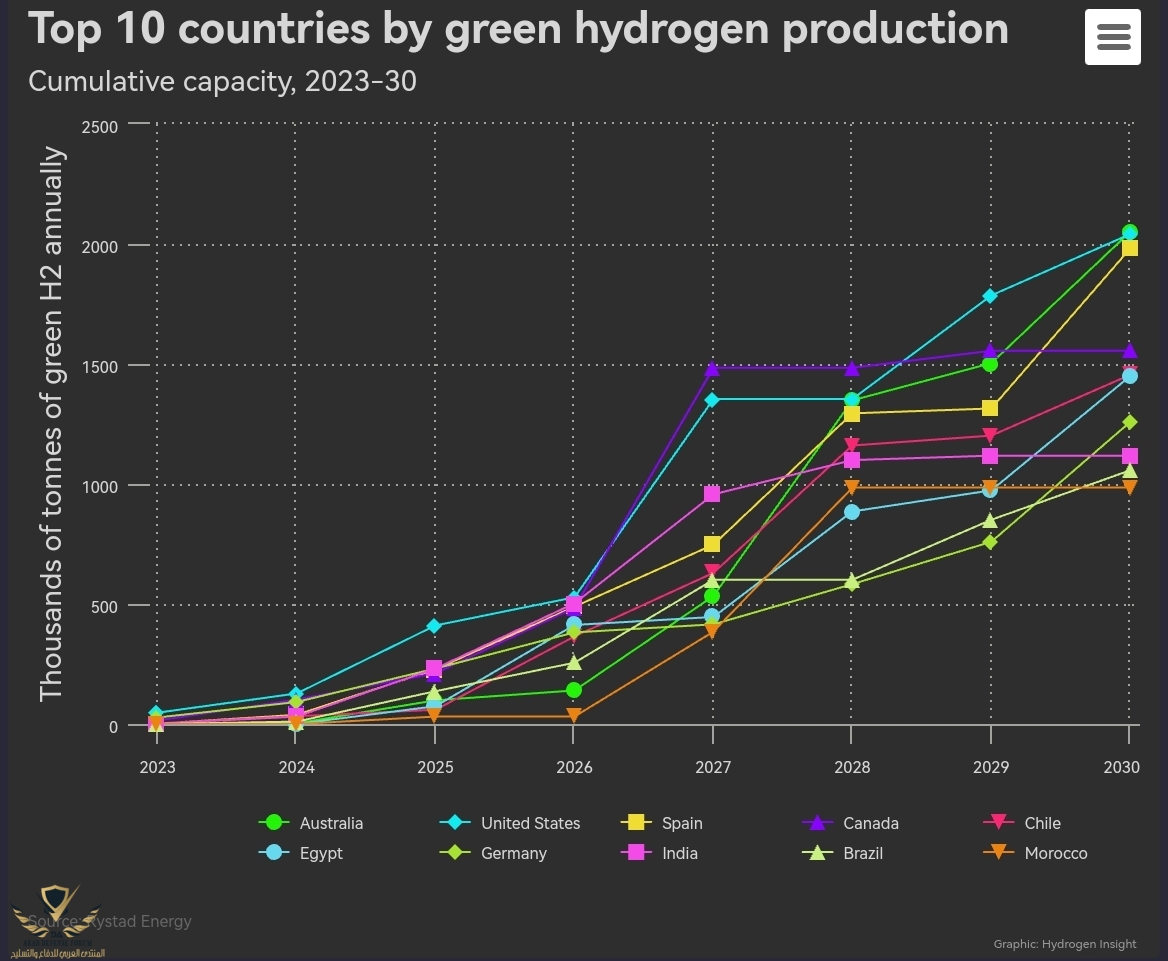Toggle the Morocco legend item

click(1035, 852)
